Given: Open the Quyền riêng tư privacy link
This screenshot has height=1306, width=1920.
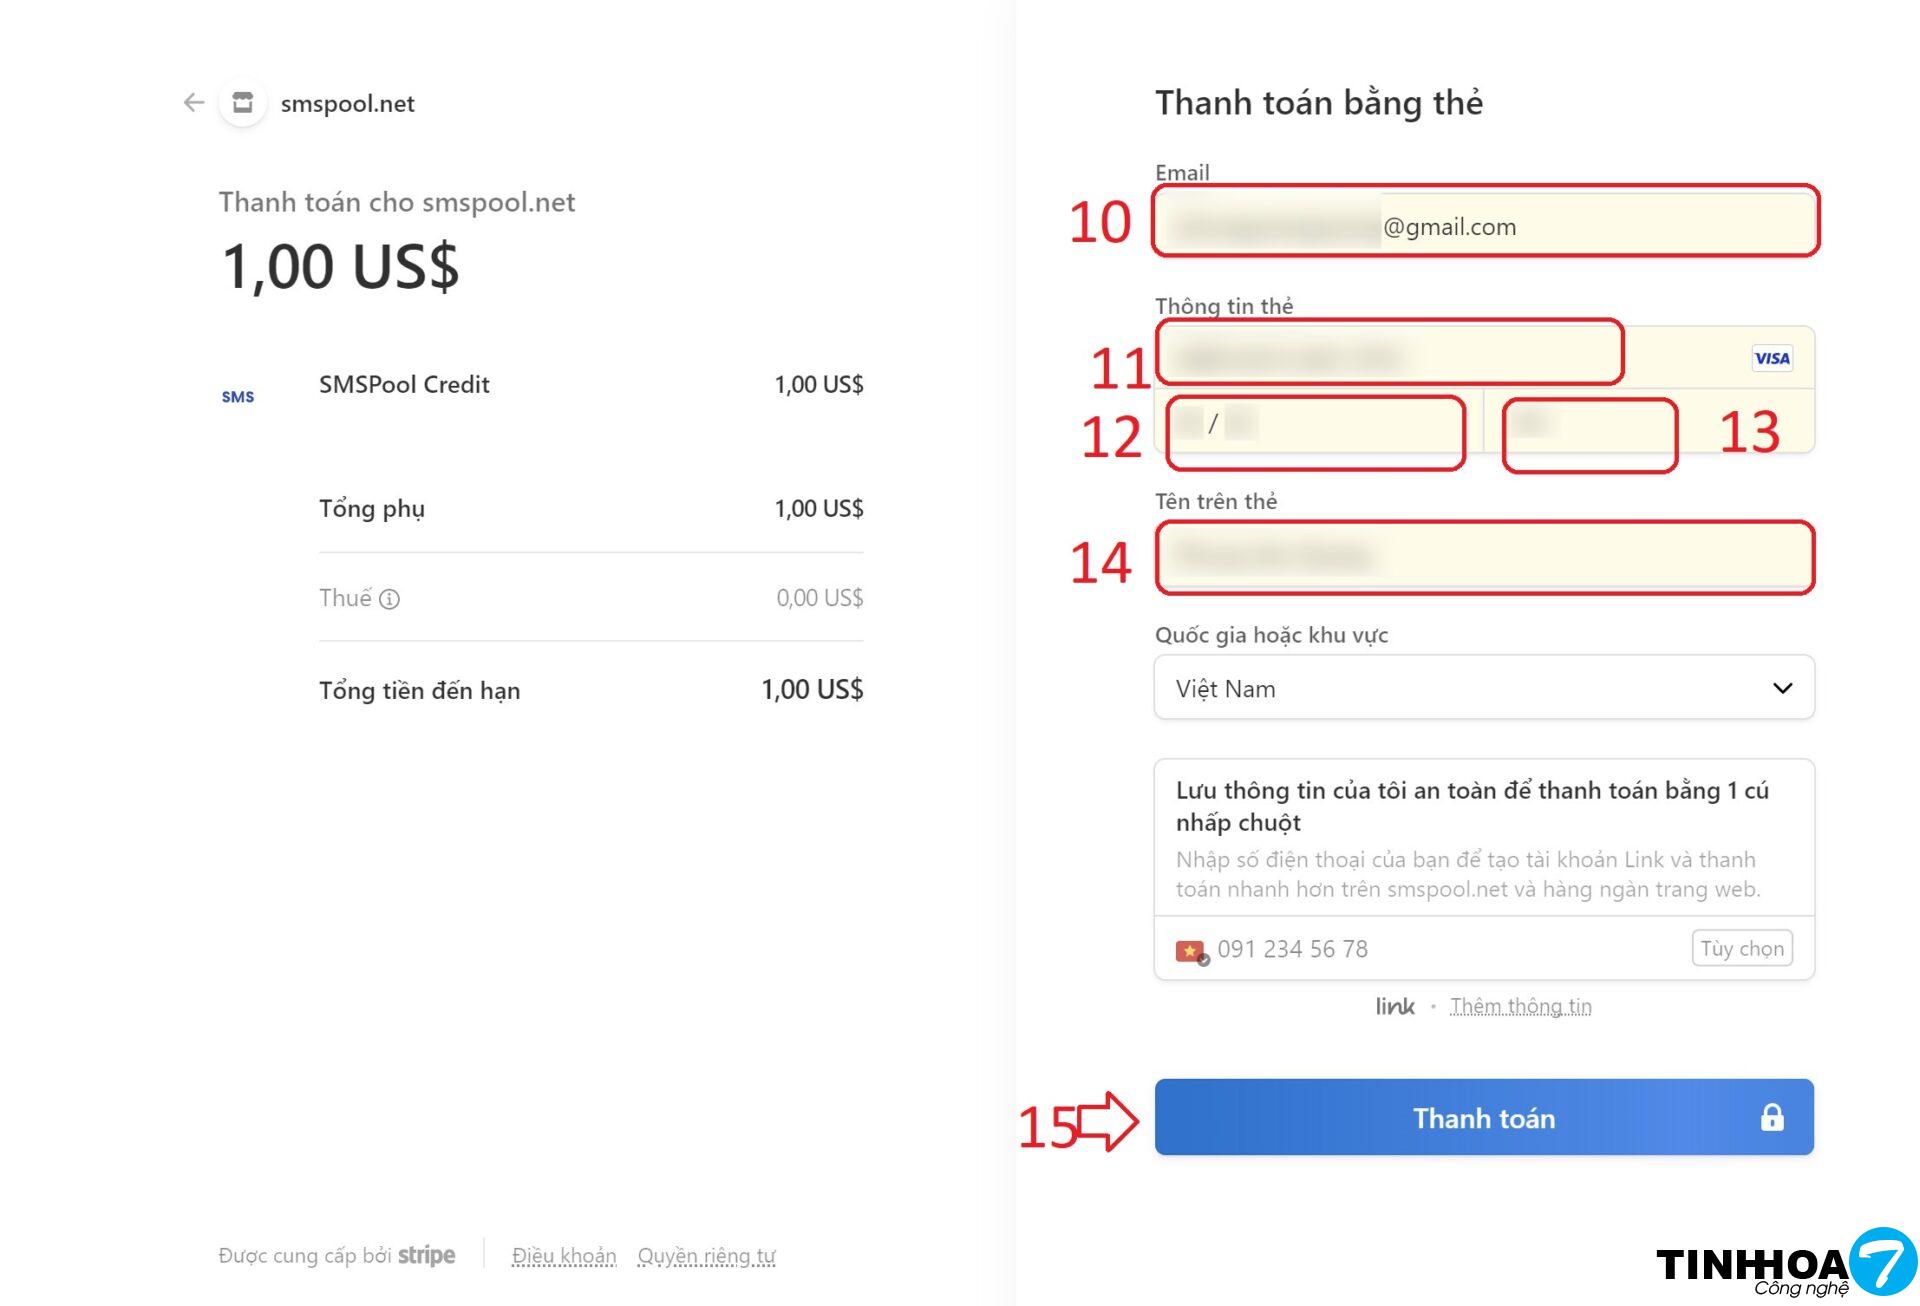Looking at the screenshot, I should pyautogui.click(x=706, y=1256).
